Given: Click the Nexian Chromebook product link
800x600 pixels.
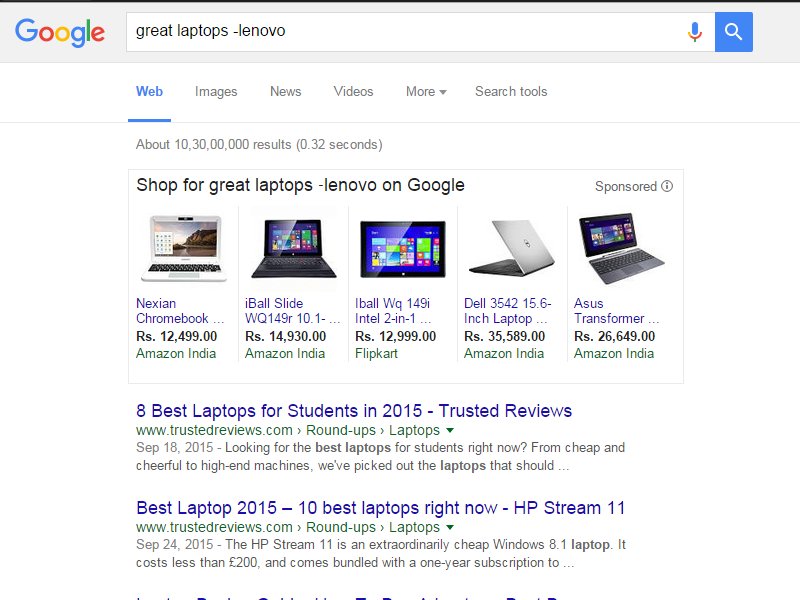Looking at the screenshot, I should [180, 311].
